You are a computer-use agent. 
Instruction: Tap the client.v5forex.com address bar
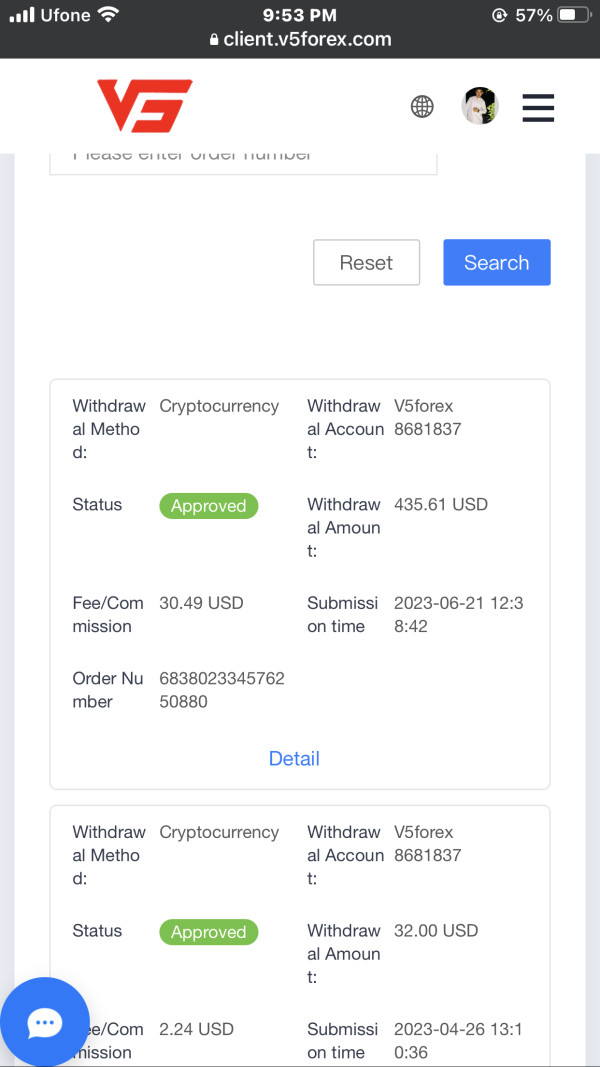coord(307,40)
